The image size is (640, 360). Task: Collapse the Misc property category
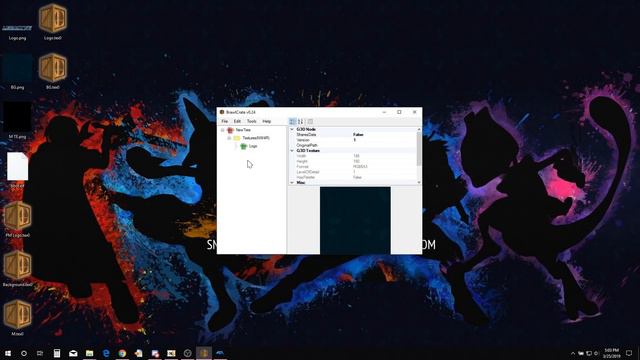[292, 182]
